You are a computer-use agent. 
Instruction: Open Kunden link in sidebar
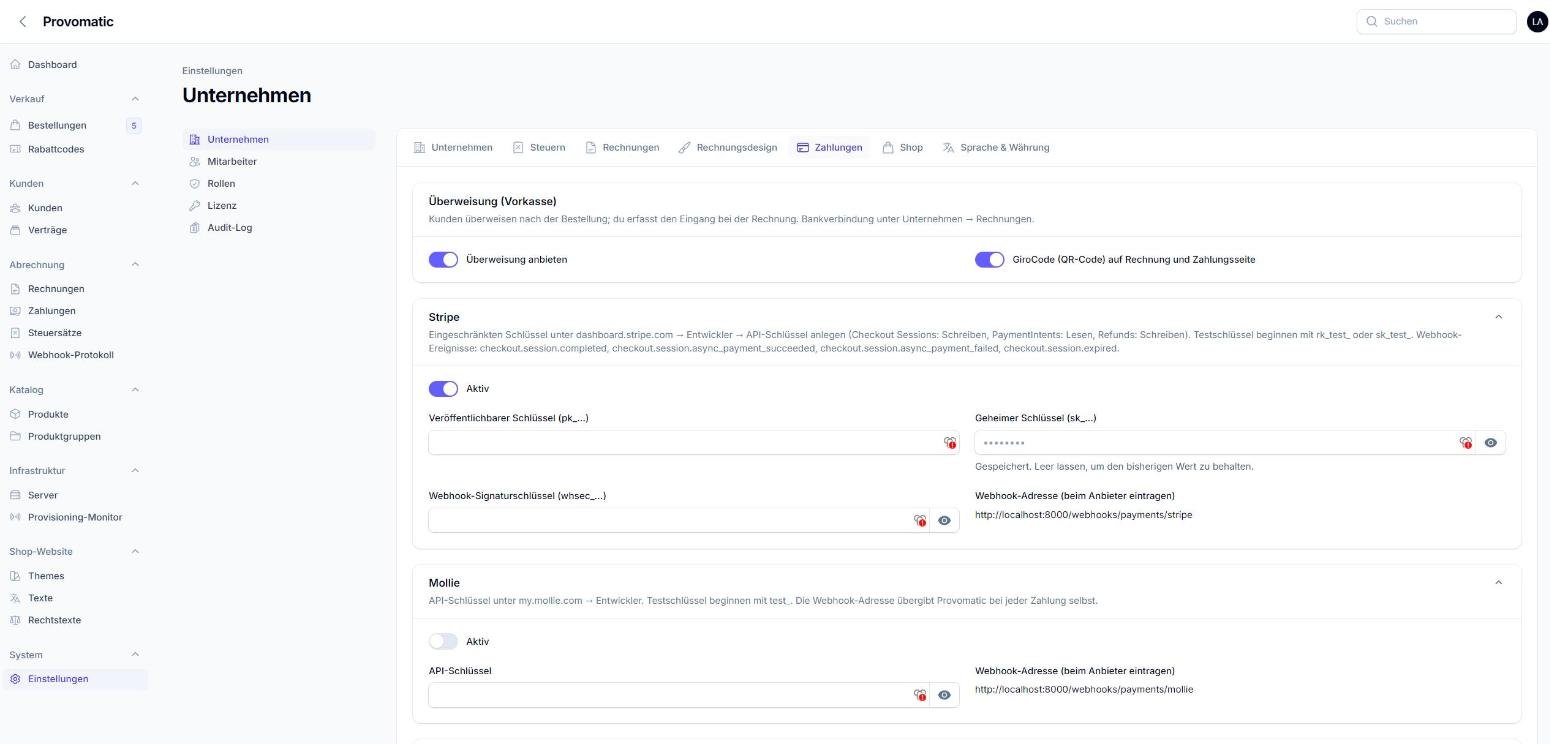(x=45, y=208)
